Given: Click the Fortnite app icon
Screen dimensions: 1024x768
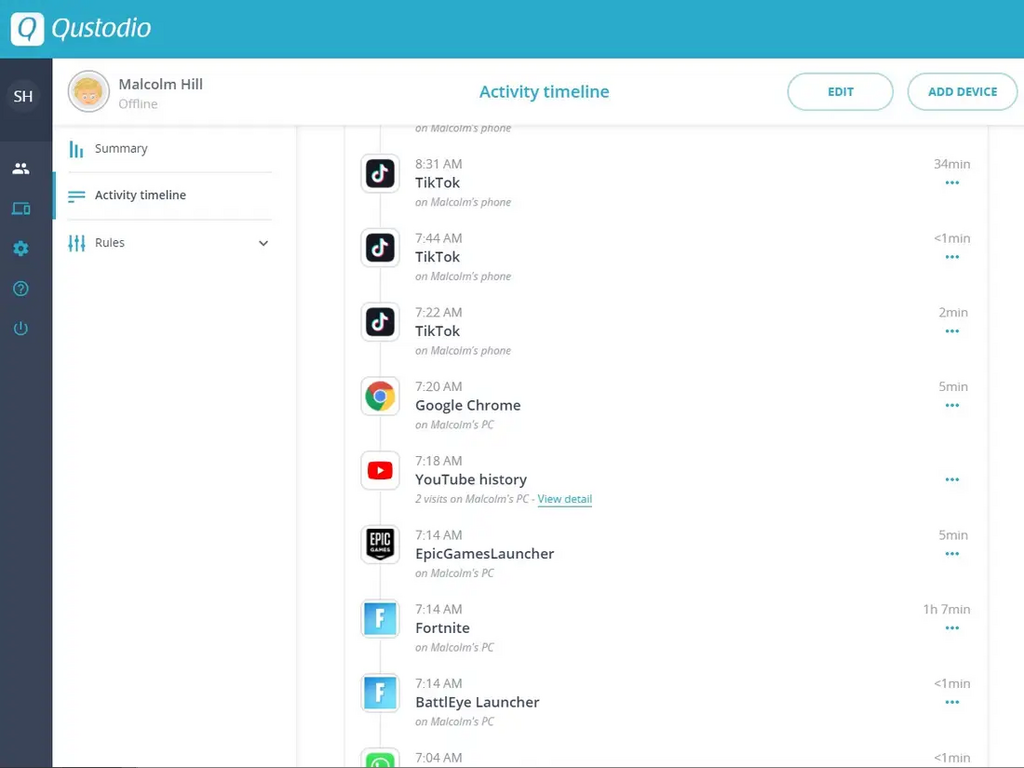Looking at the screenshot, I should click(x=380, y=618).
